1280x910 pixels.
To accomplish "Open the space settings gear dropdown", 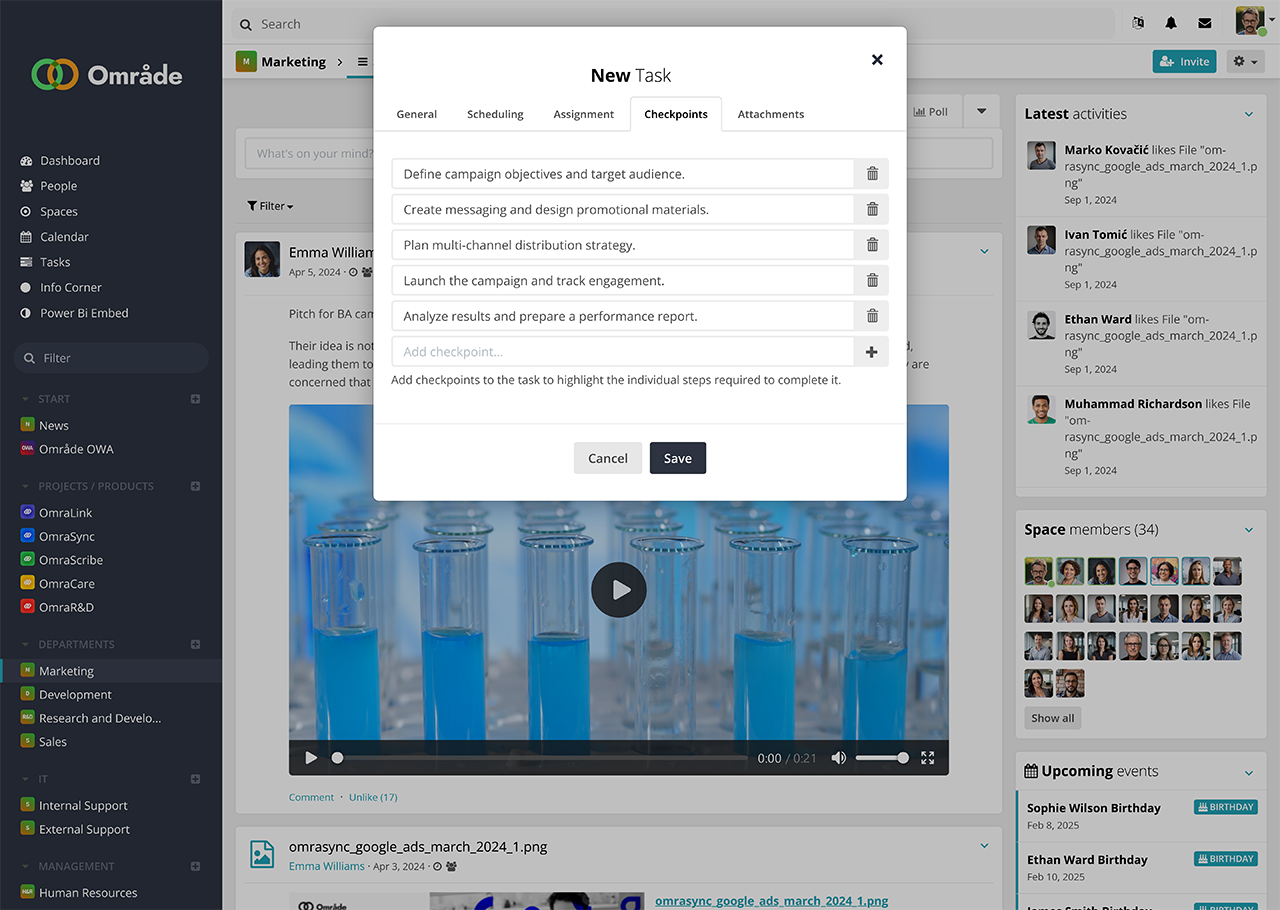I will coord(1245,62).
